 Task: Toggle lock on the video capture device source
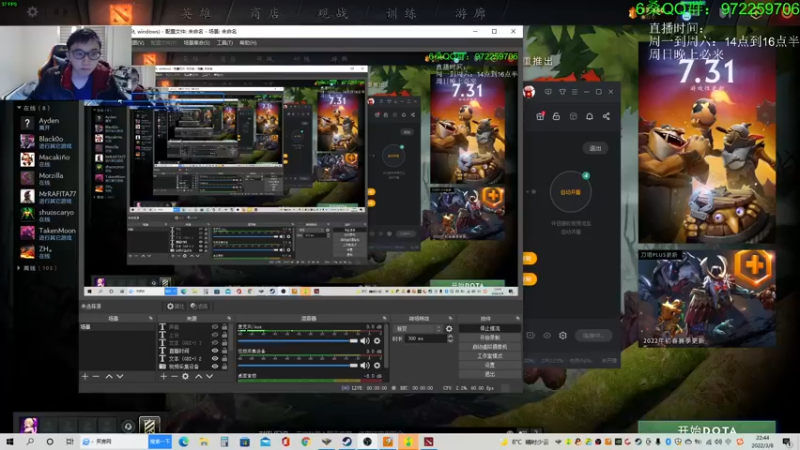tap(224, 366)
